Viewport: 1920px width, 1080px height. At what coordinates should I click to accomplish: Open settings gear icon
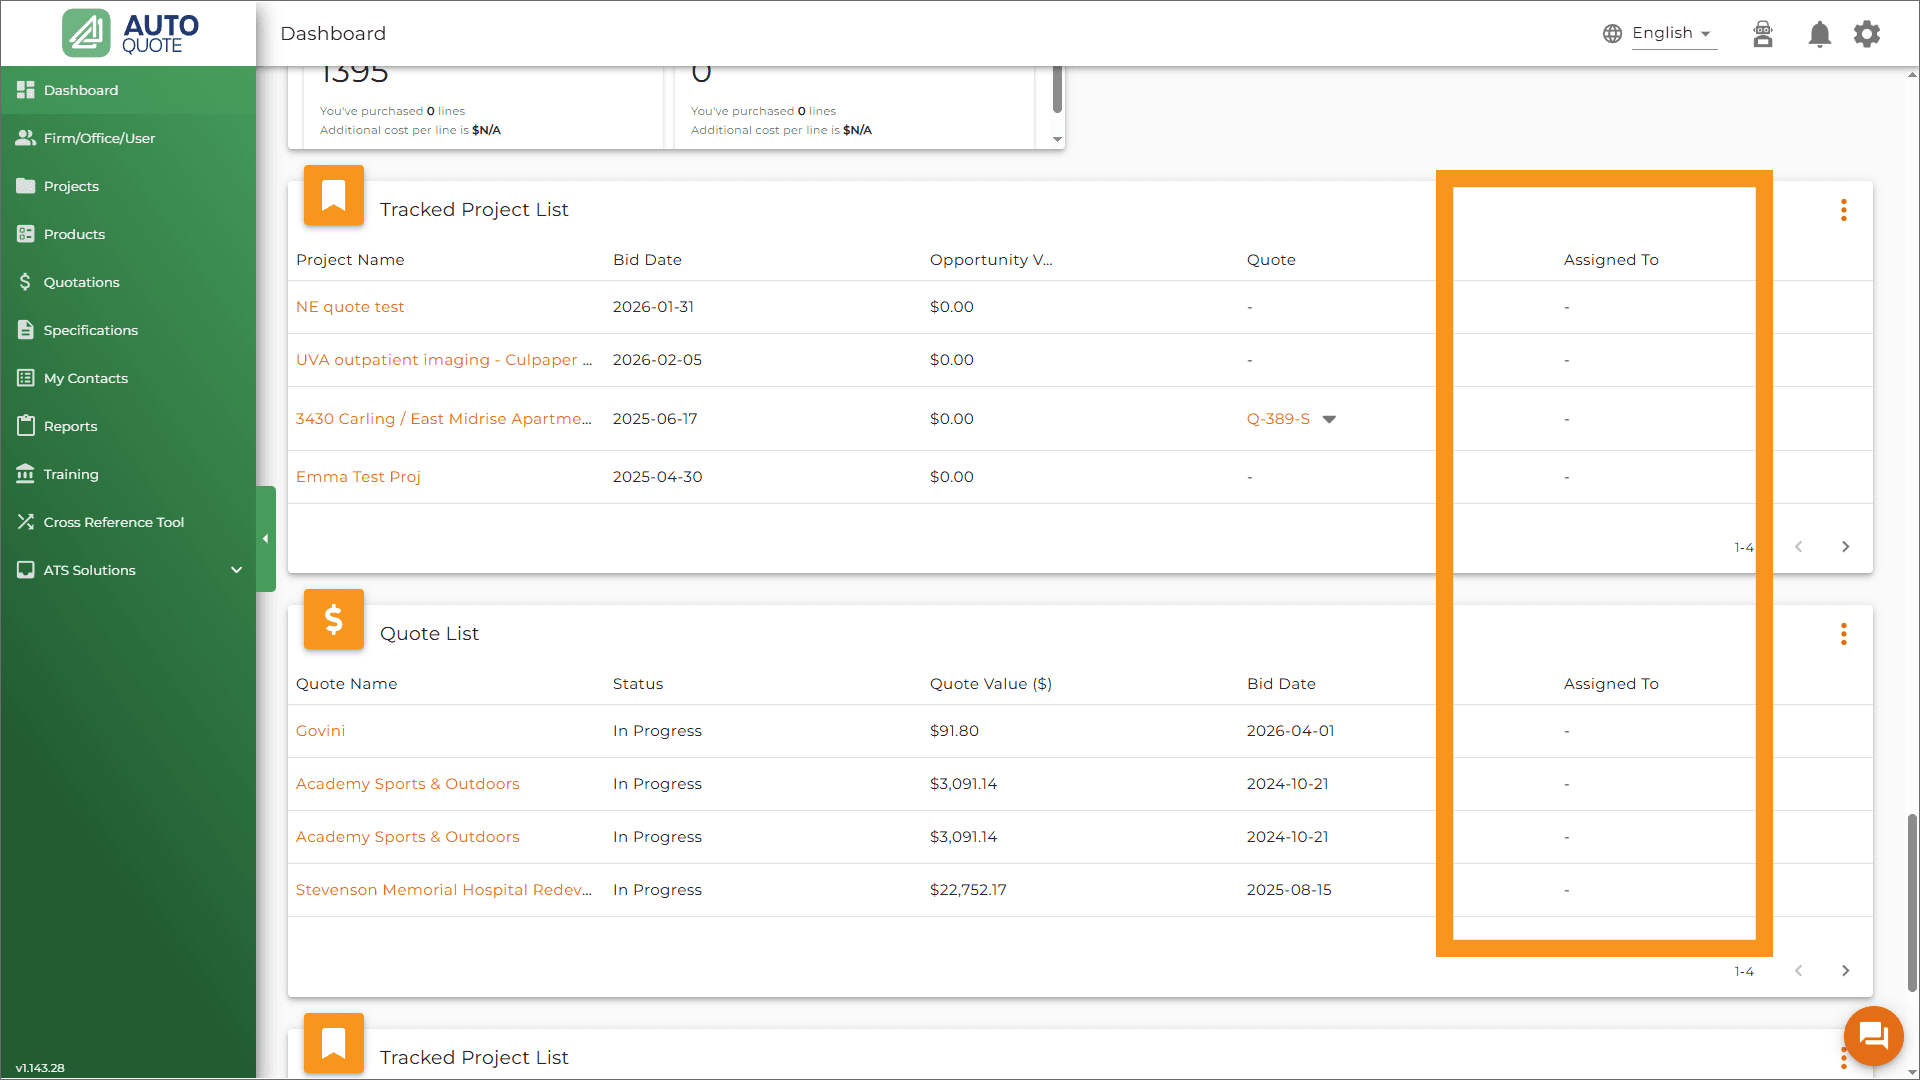pyautogui.click(x=1867, y=34)
